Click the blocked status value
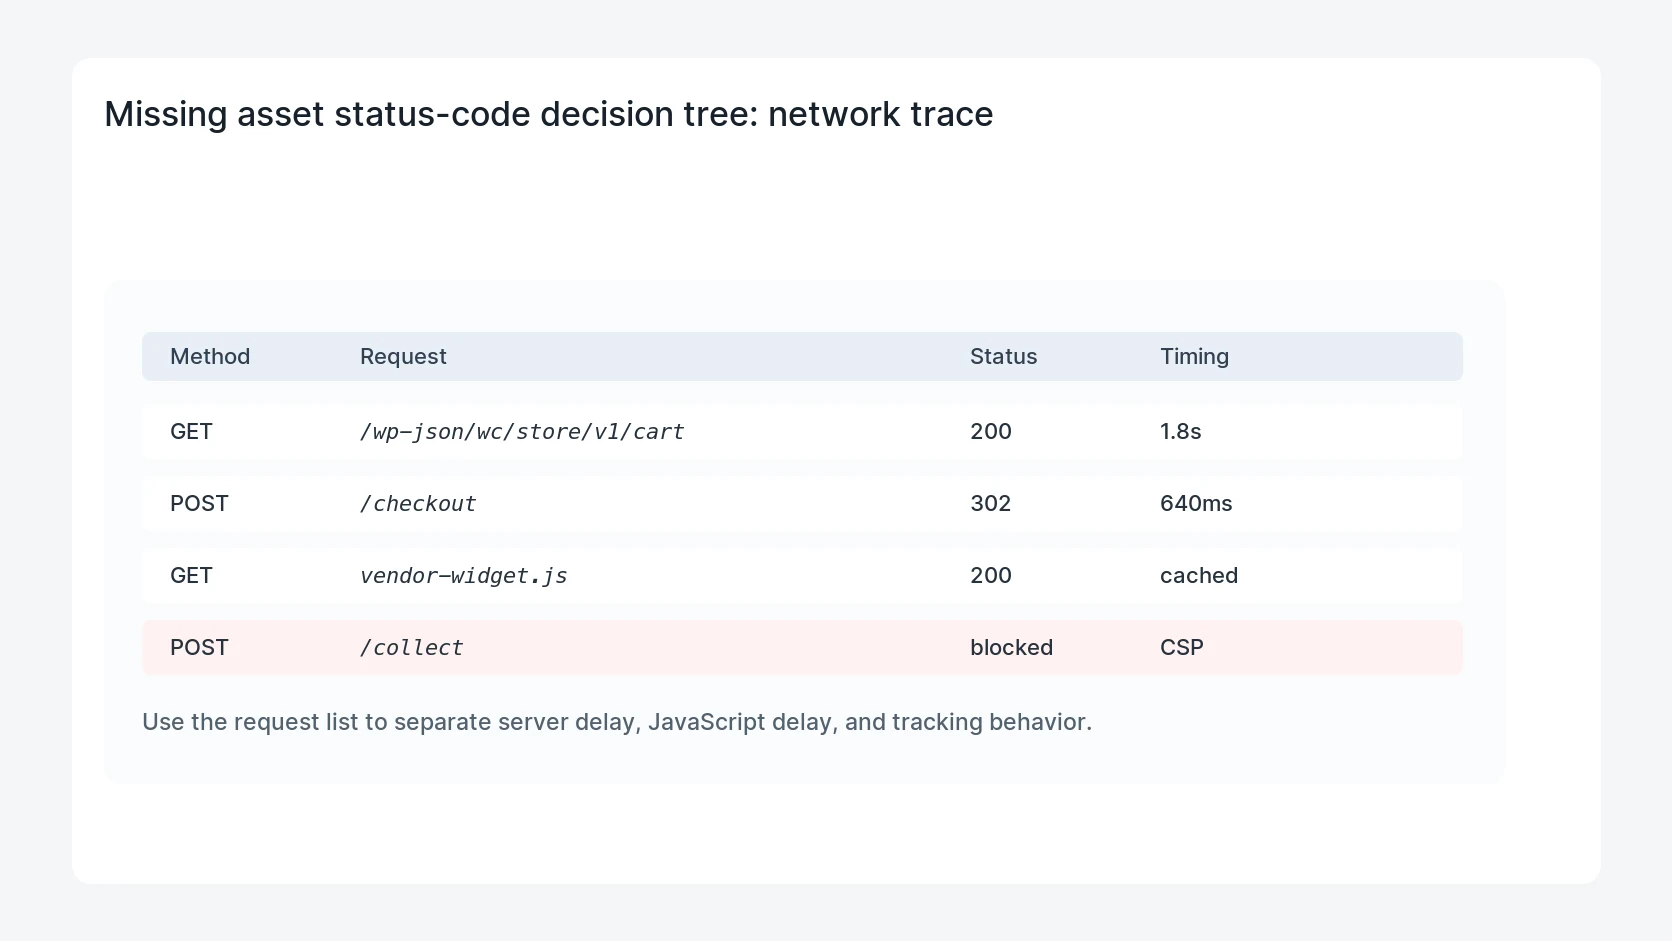The image size is (1672, 941). coord(1011,648)
